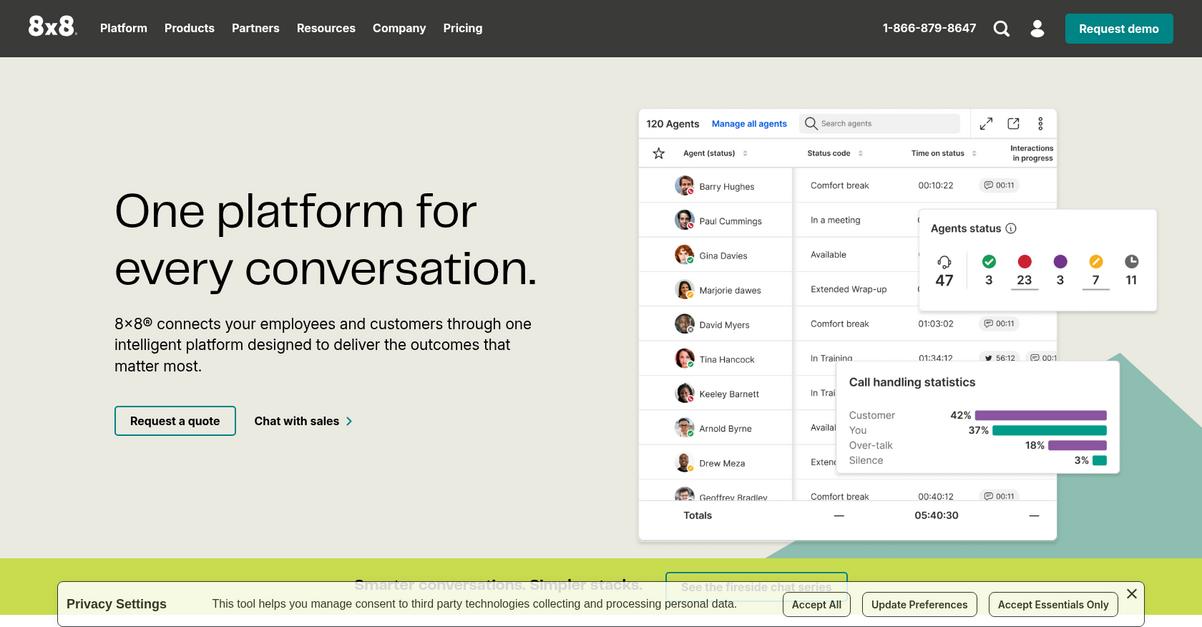Click the headset icon above 47
Viewport: 1202px width, 627px height.
944,261
